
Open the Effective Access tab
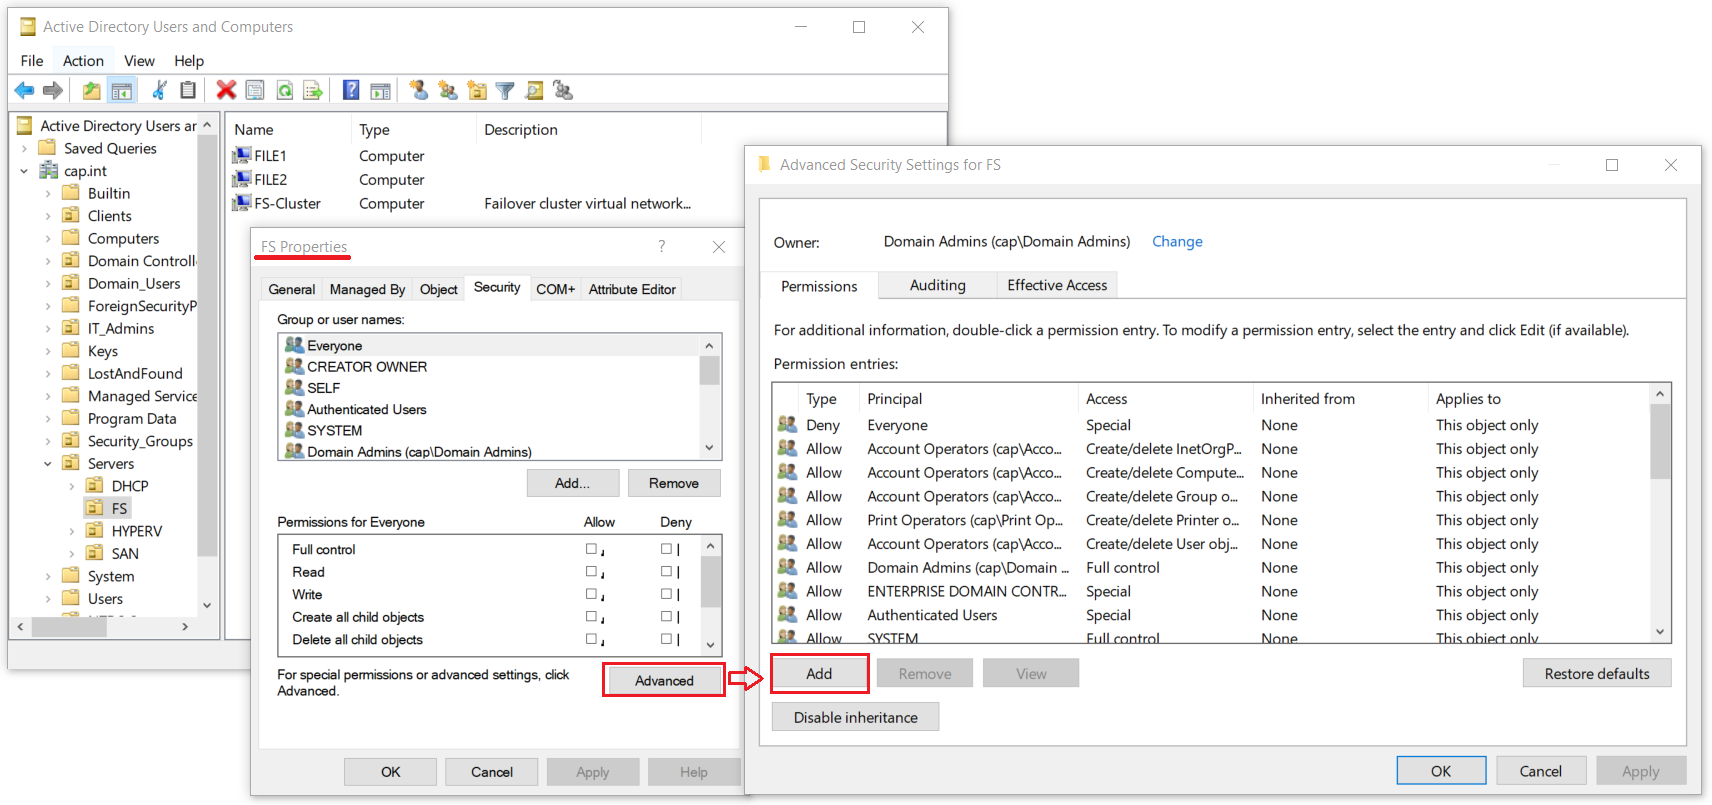(x=1057, y=285)
